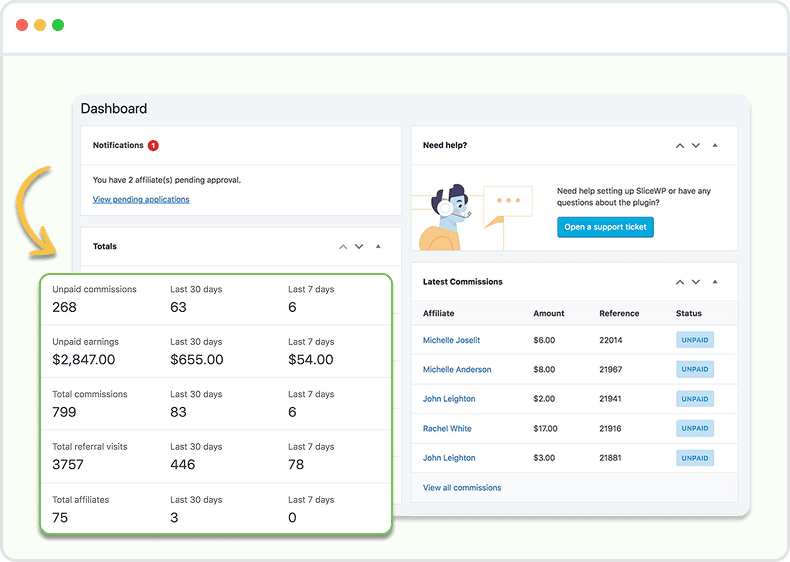Collapse the Need help panel

click(x=715, y=146)
